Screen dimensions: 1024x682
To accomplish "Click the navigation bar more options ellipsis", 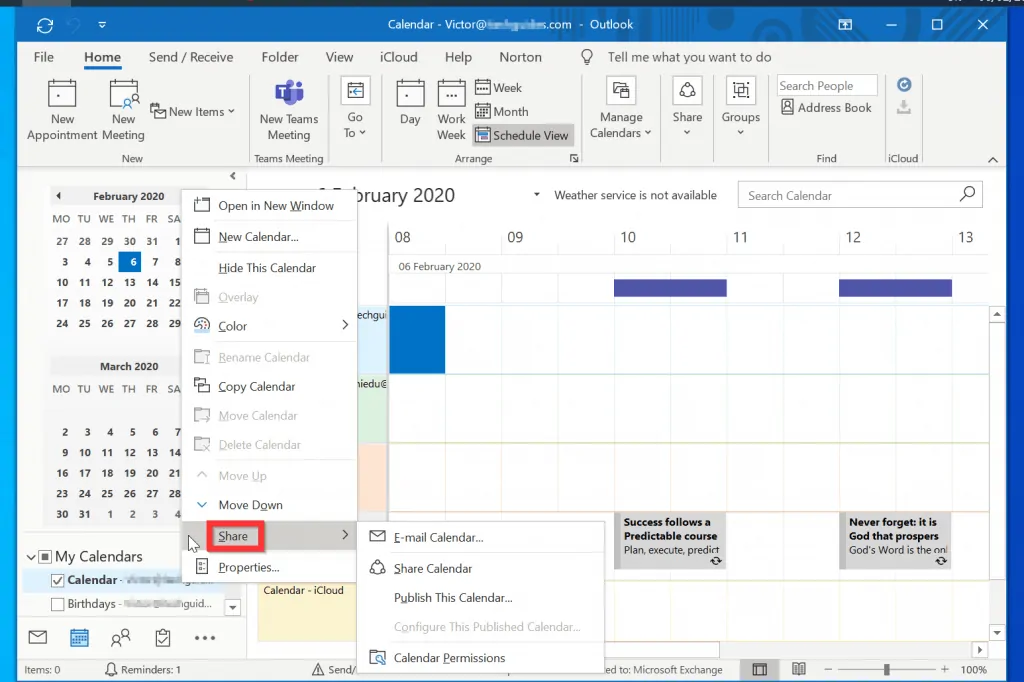I will [x=204, y=638].
